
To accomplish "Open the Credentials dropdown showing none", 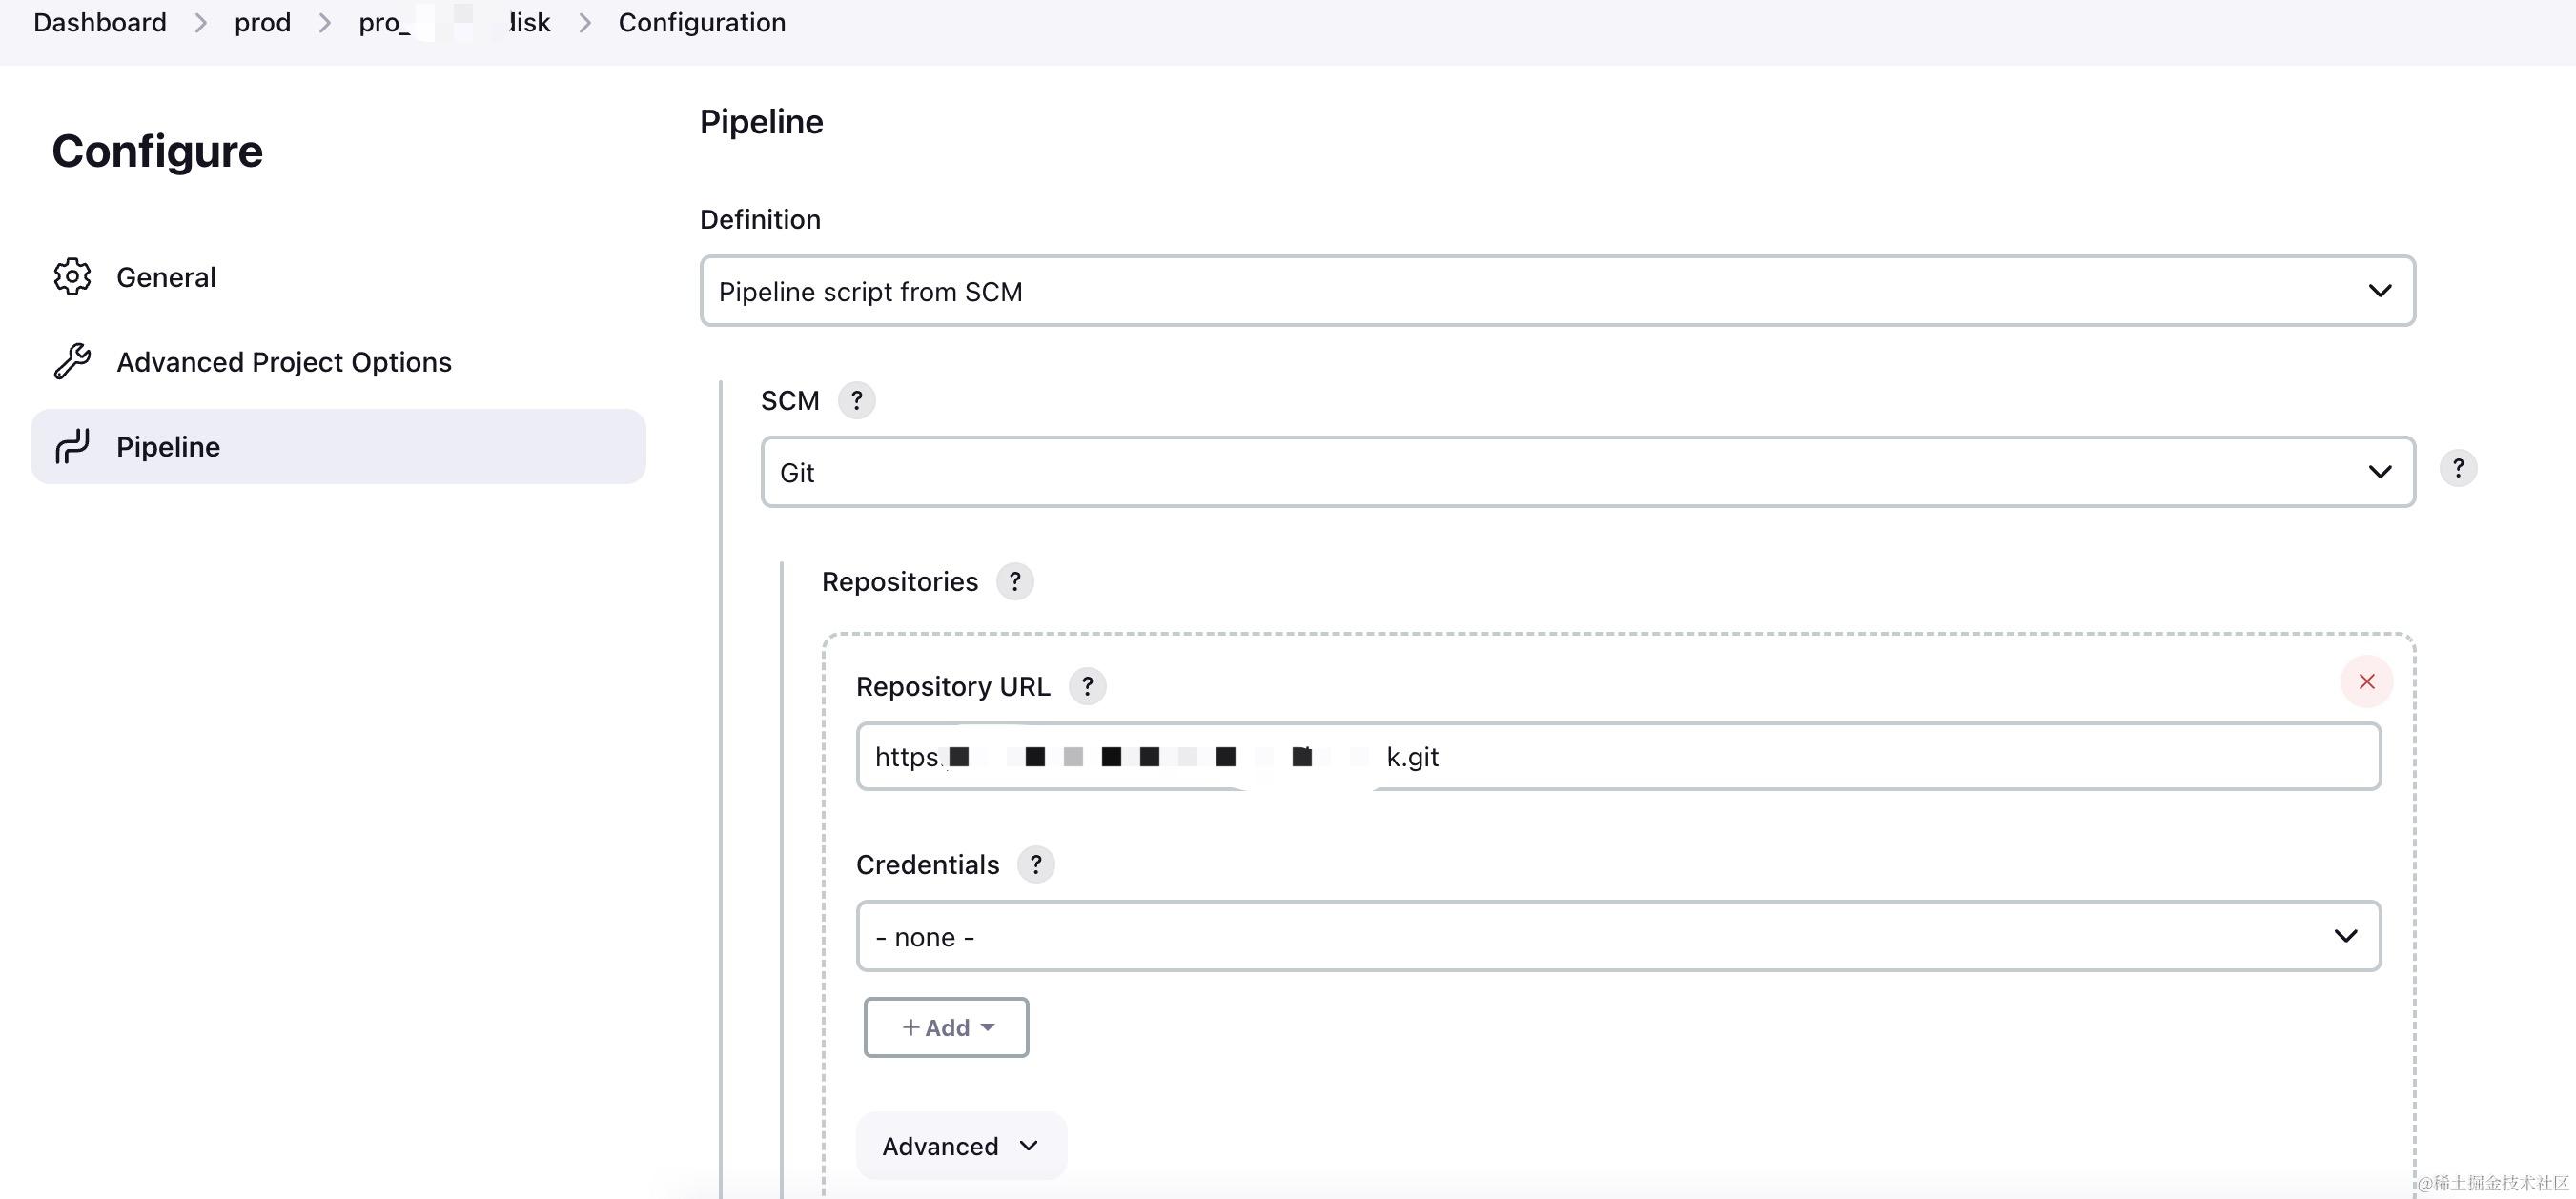I will point(1618,936).
